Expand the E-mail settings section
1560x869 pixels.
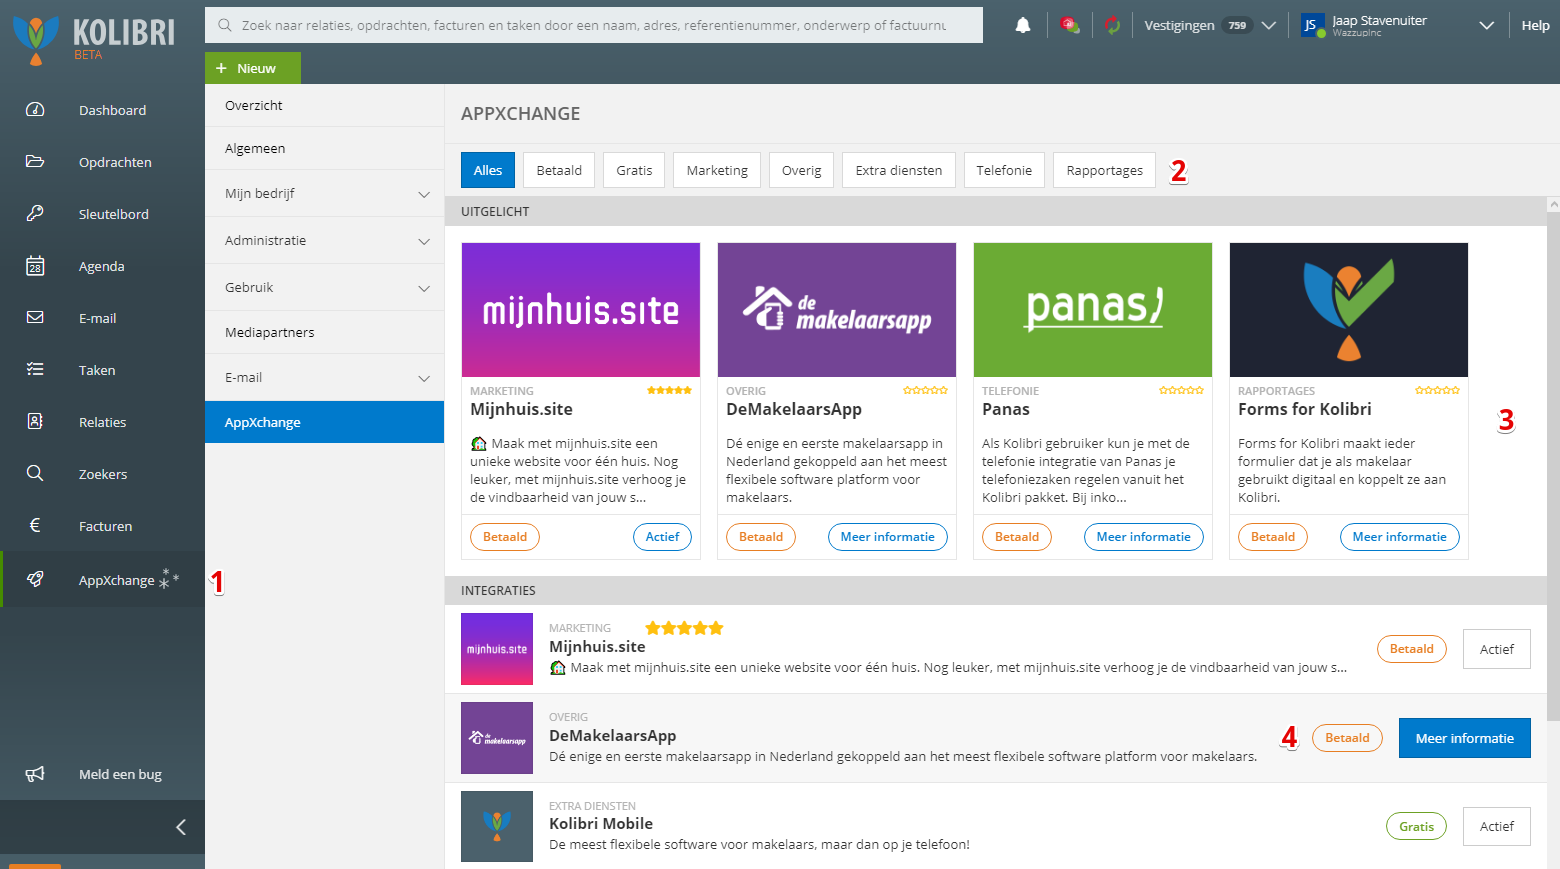point(324,377)
